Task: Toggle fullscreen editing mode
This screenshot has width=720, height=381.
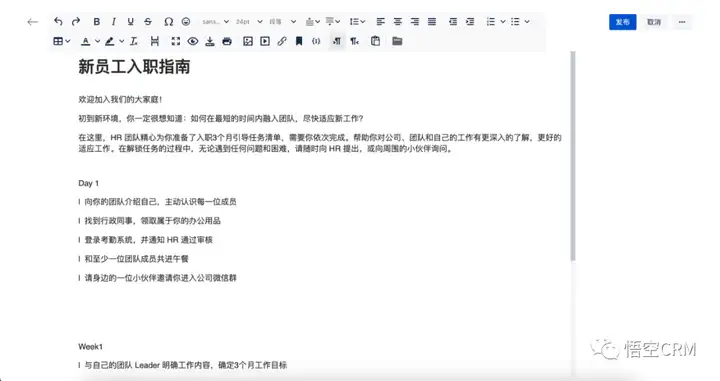Action: coord(176,41)
